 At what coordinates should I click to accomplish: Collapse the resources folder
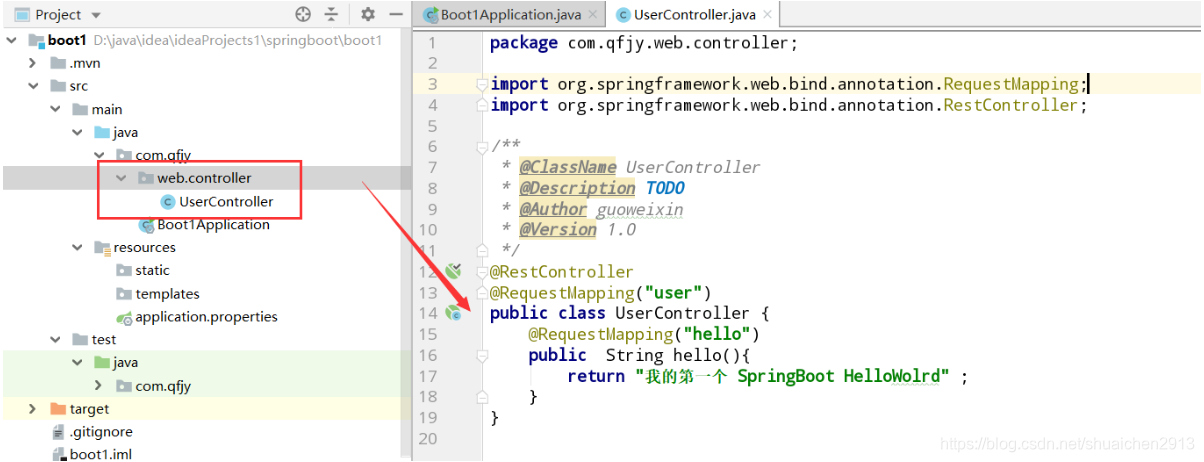tap(78, 247)
